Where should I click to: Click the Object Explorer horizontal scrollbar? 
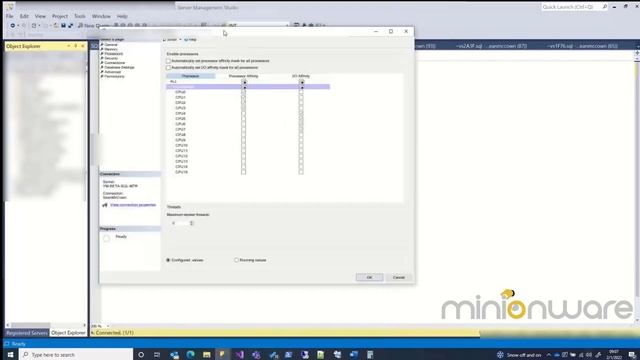click(x=46, y=325)
